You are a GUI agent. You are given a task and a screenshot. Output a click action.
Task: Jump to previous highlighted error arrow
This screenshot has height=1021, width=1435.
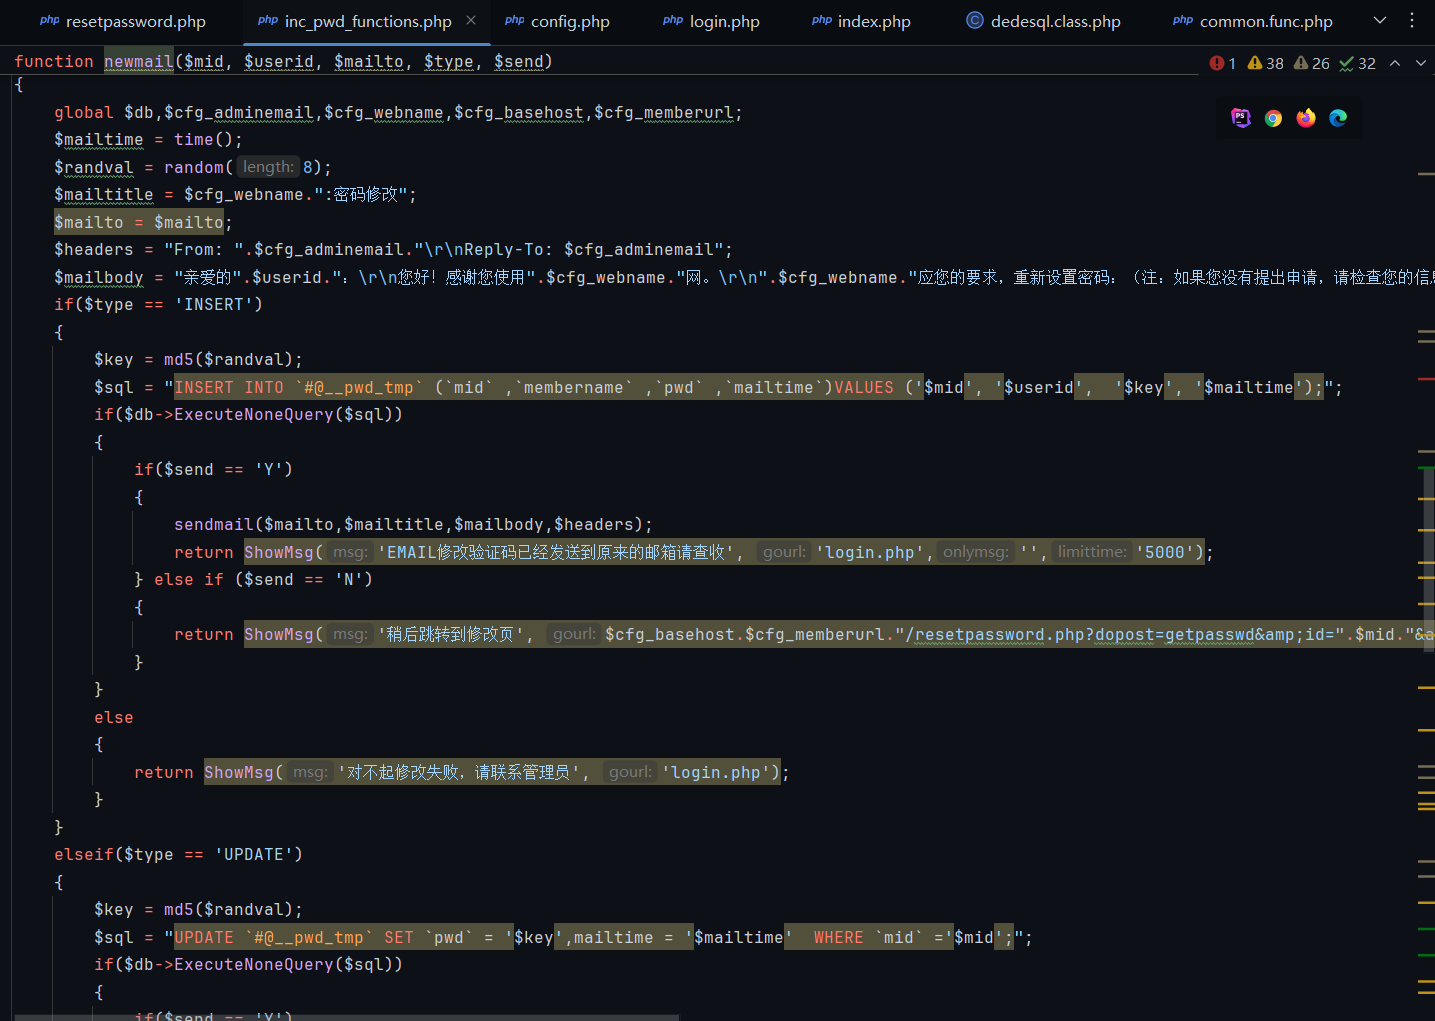[1395, 63]
